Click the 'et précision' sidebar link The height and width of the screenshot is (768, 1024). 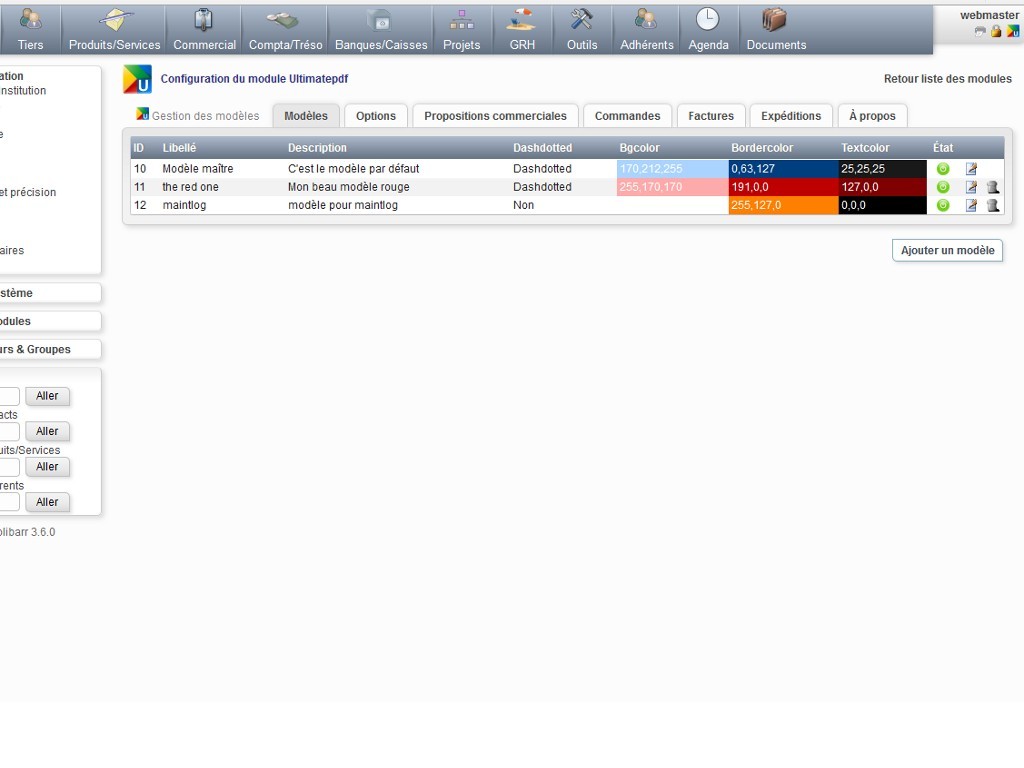tap(28, 192)
